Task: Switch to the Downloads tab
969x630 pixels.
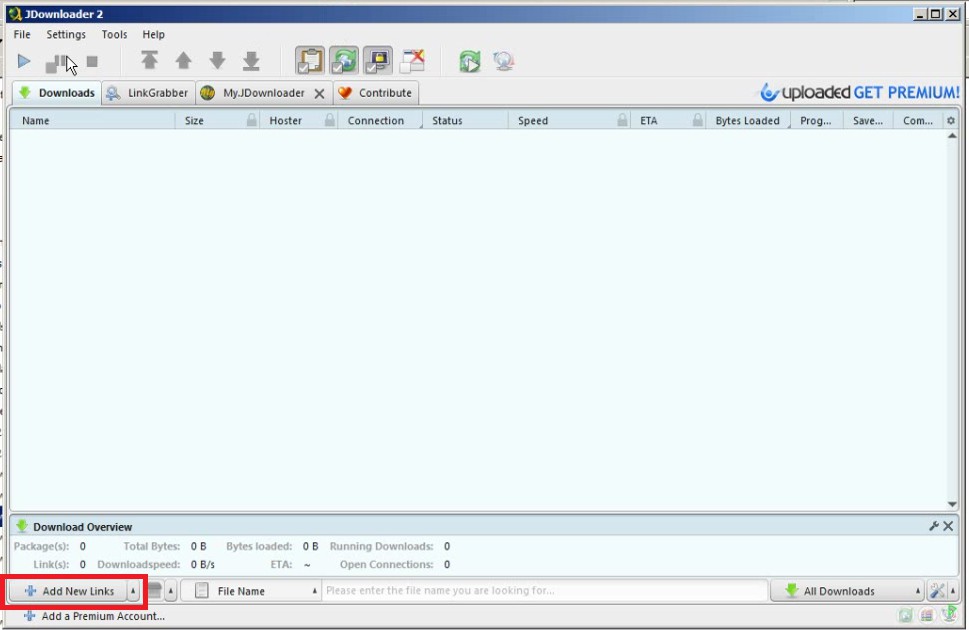Action: (57, 93)
